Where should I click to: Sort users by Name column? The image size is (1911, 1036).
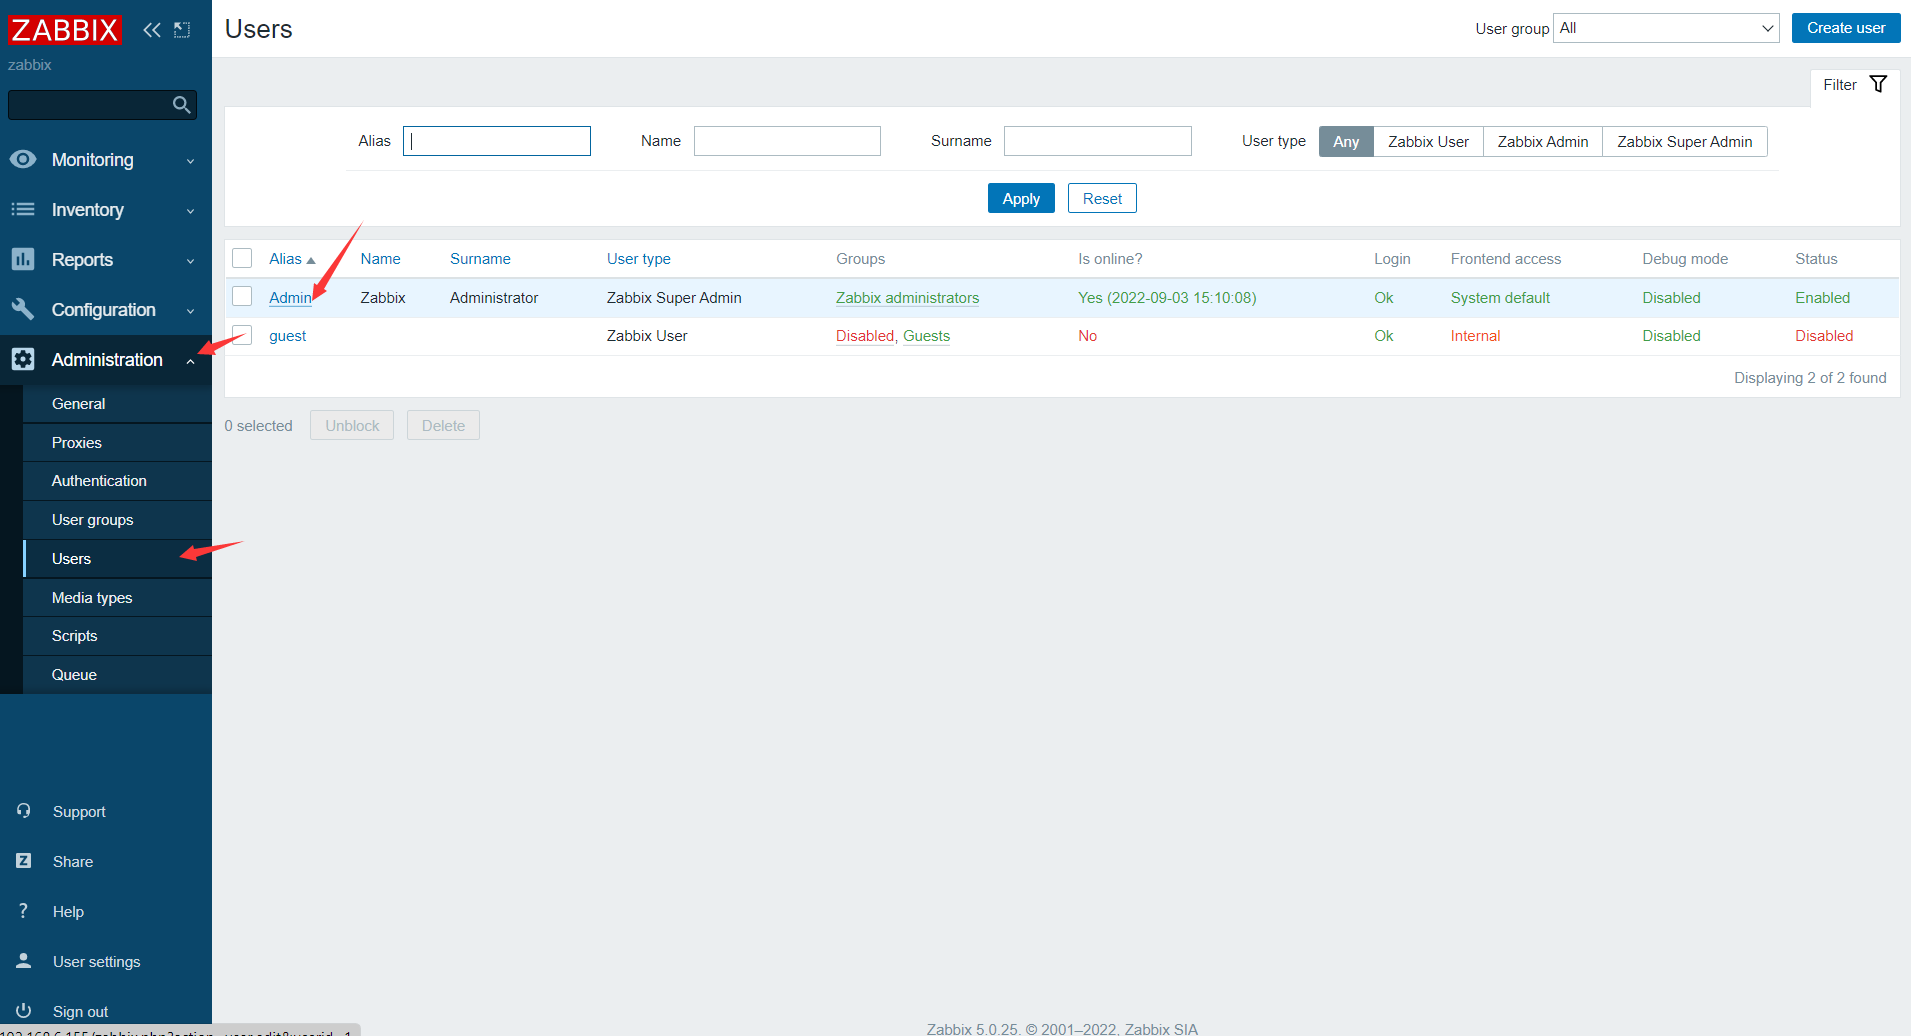click(x=380, y=259)
